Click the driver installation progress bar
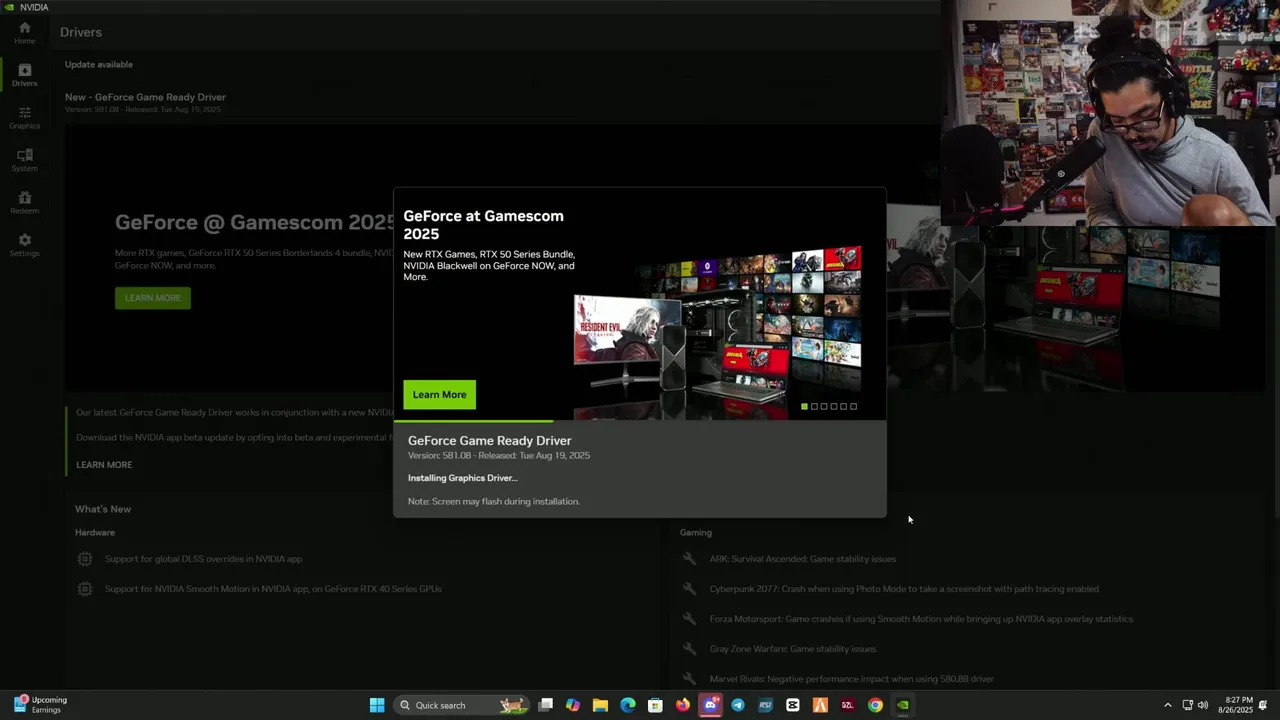Viewport: 1280px width, 720px height. click(640, 421)
